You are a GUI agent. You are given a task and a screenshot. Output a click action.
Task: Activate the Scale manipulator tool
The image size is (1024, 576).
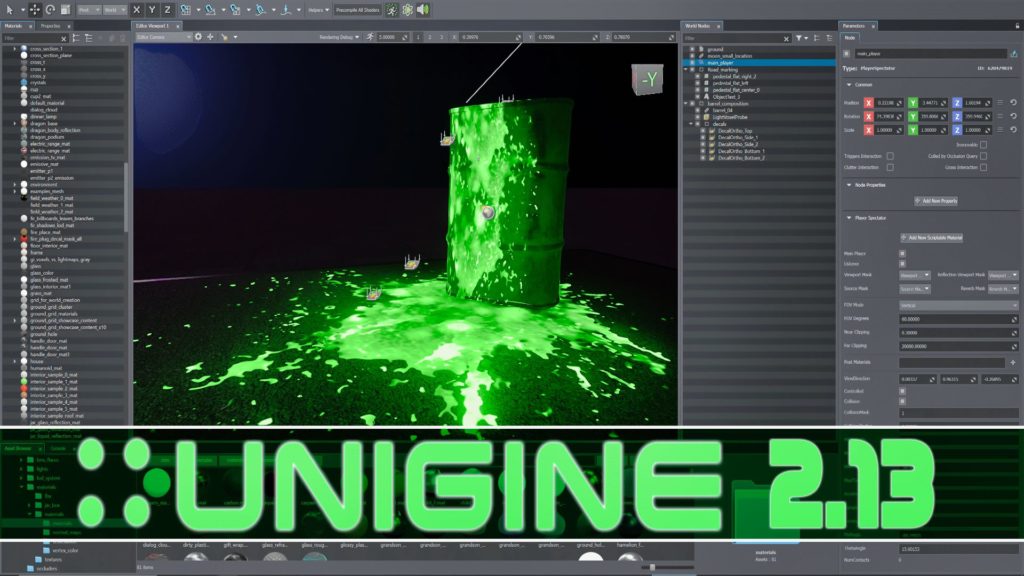coord(65,10)
